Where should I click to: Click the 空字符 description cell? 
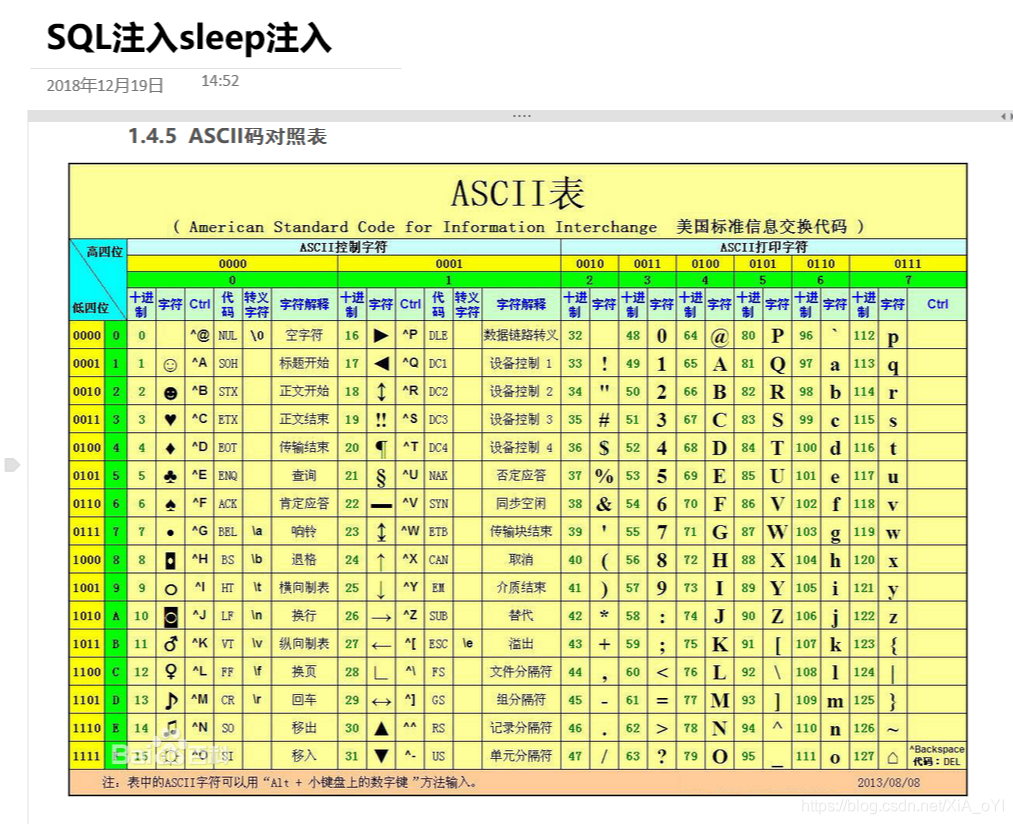click(304, 335)
